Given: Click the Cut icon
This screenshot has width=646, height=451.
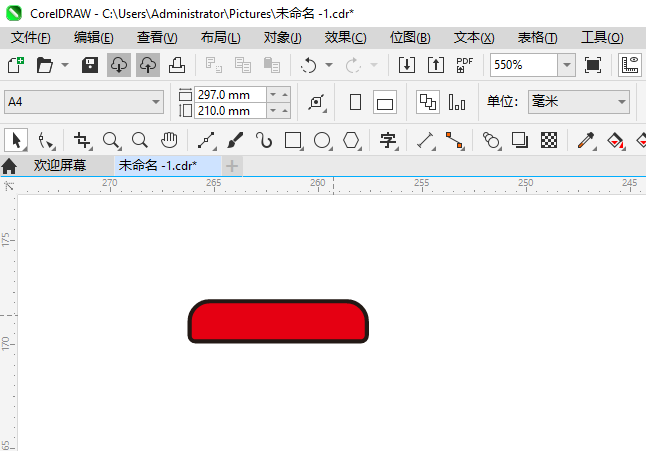Looking at the screenshot, I should [213, 65].
